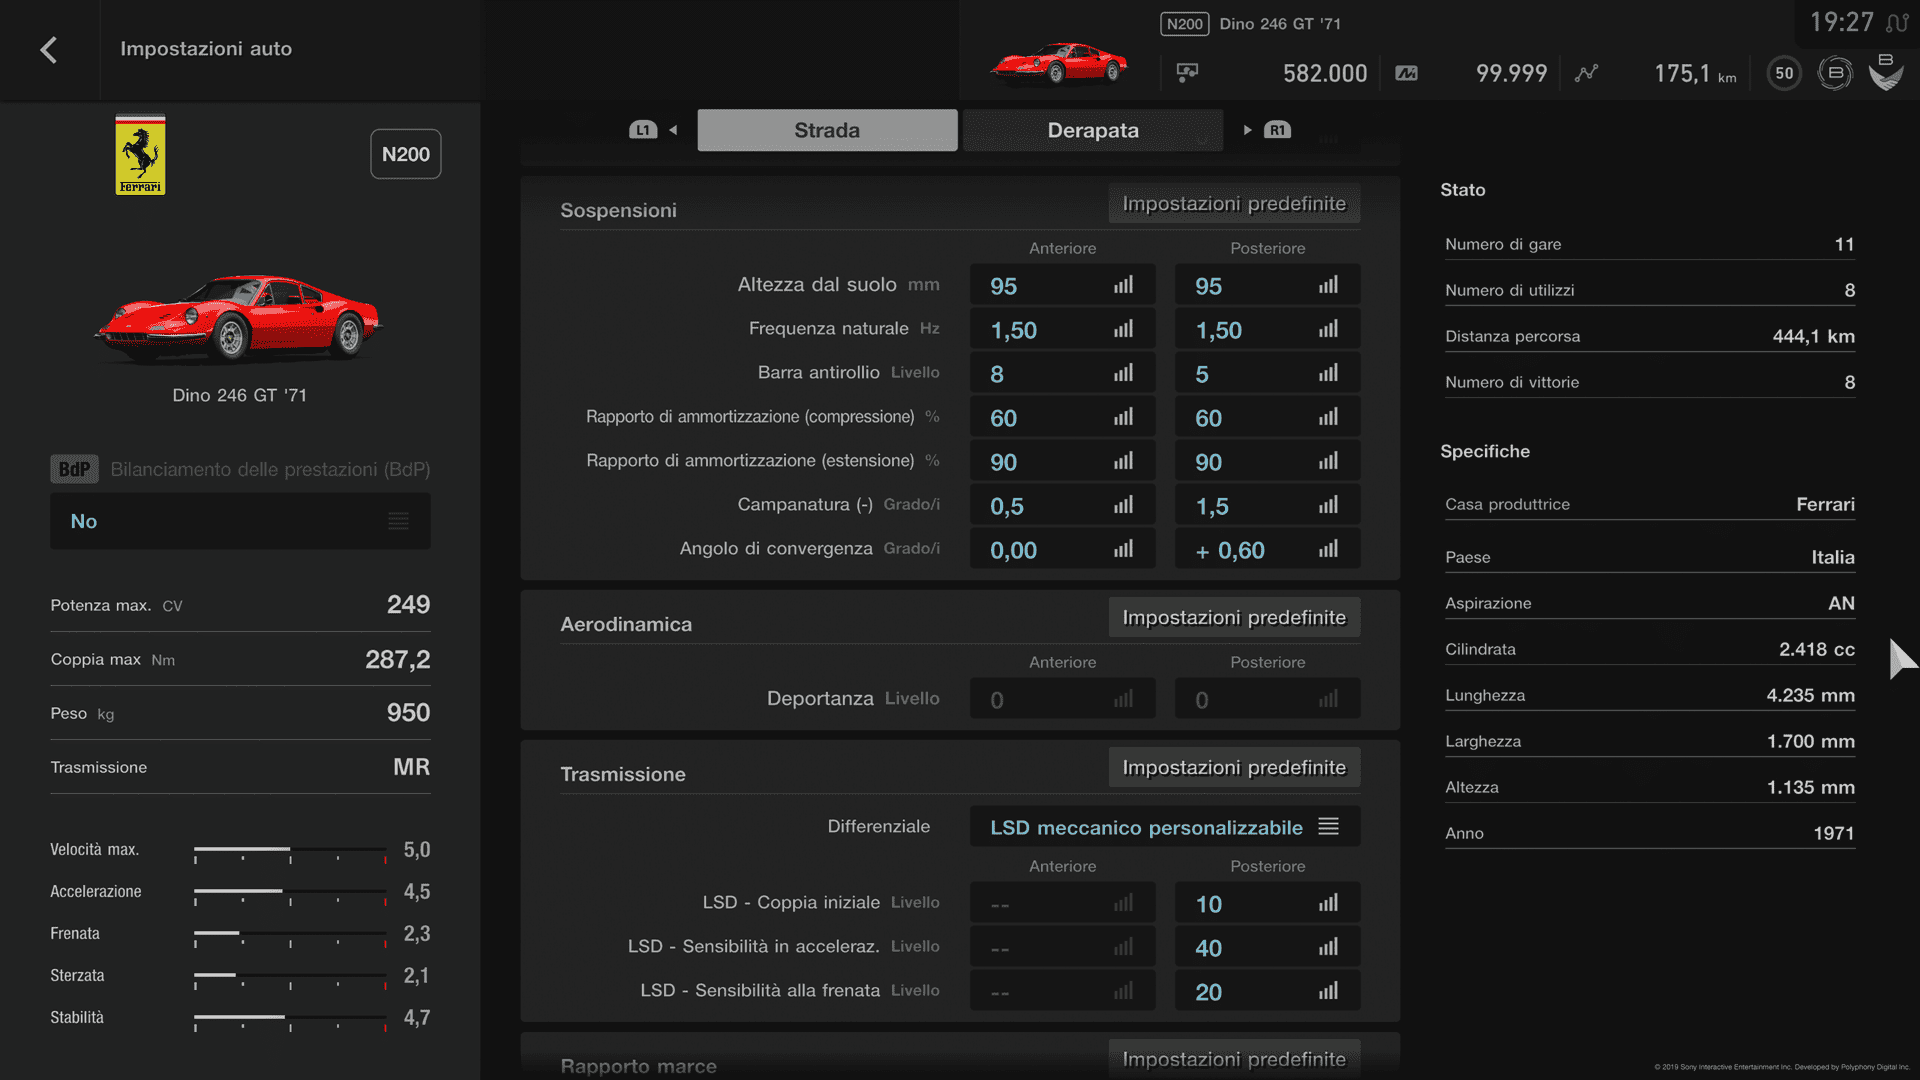Reset Sospensioni with Impostazioni predefinite
The height and width of the screenshot is (1080, 1920).
[x=1233, y=204]
